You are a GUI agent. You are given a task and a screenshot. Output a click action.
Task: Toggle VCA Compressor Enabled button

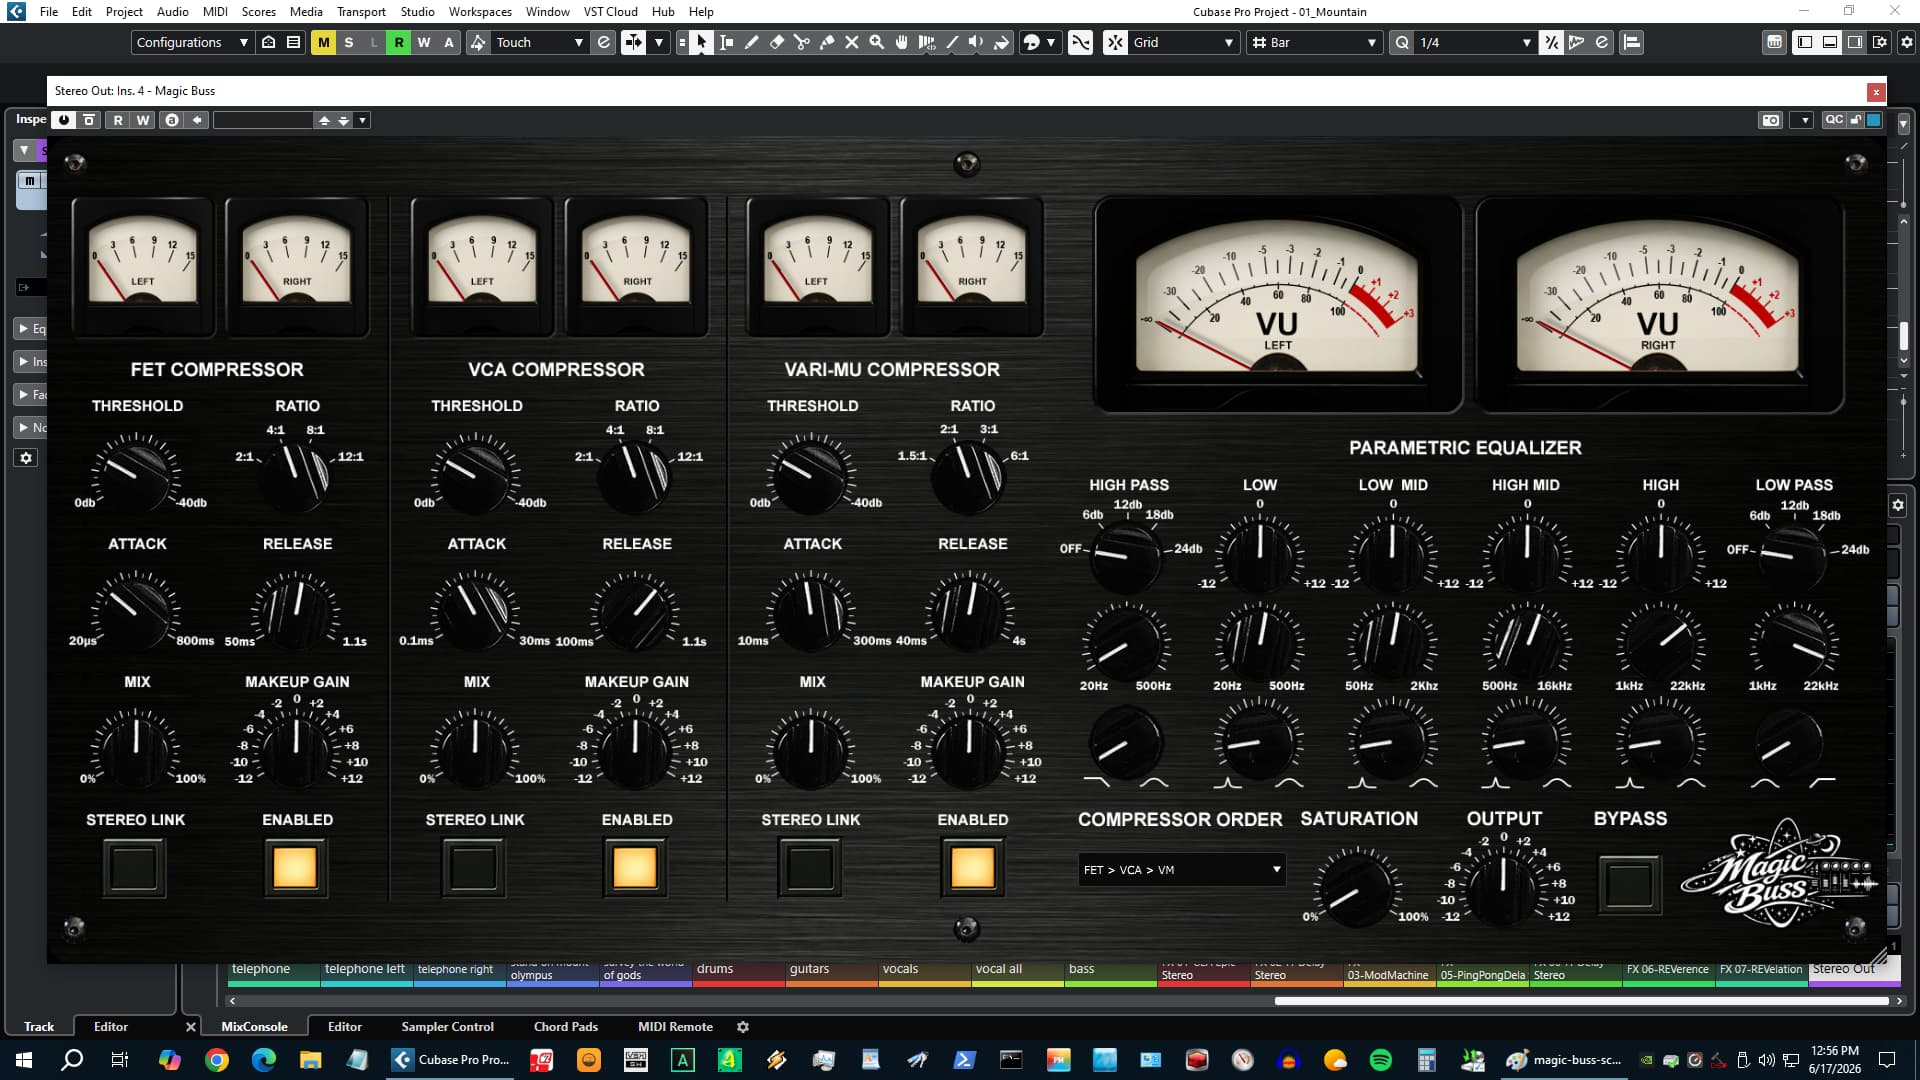coord(635,867)
